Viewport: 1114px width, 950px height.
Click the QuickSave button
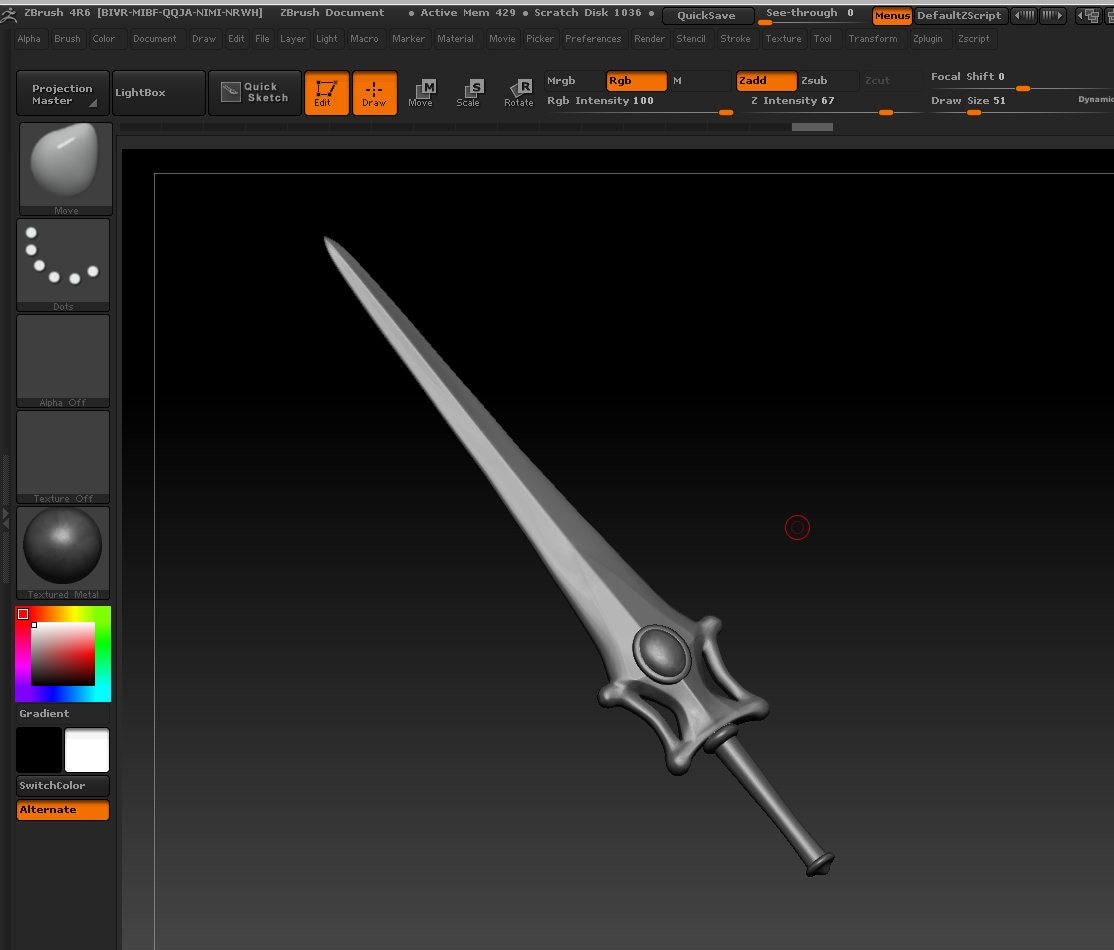coord(707,16)
